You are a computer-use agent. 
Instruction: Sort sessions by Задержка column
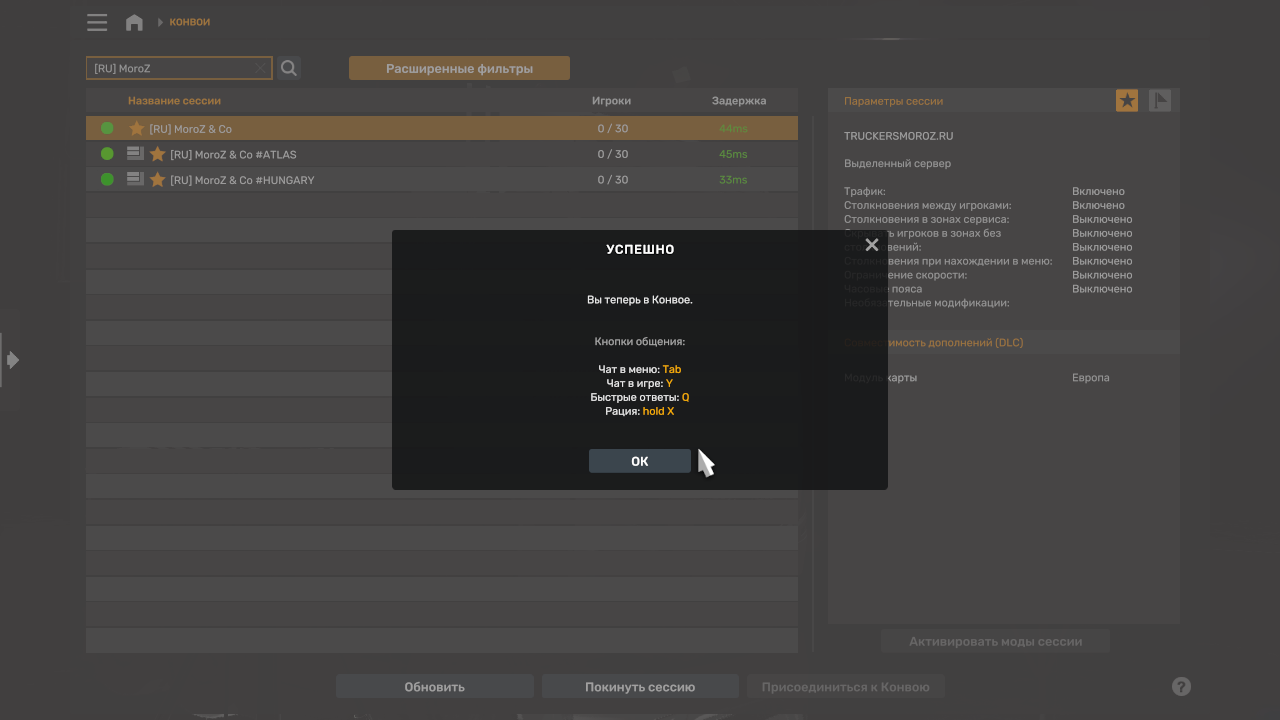click(738, 101)
